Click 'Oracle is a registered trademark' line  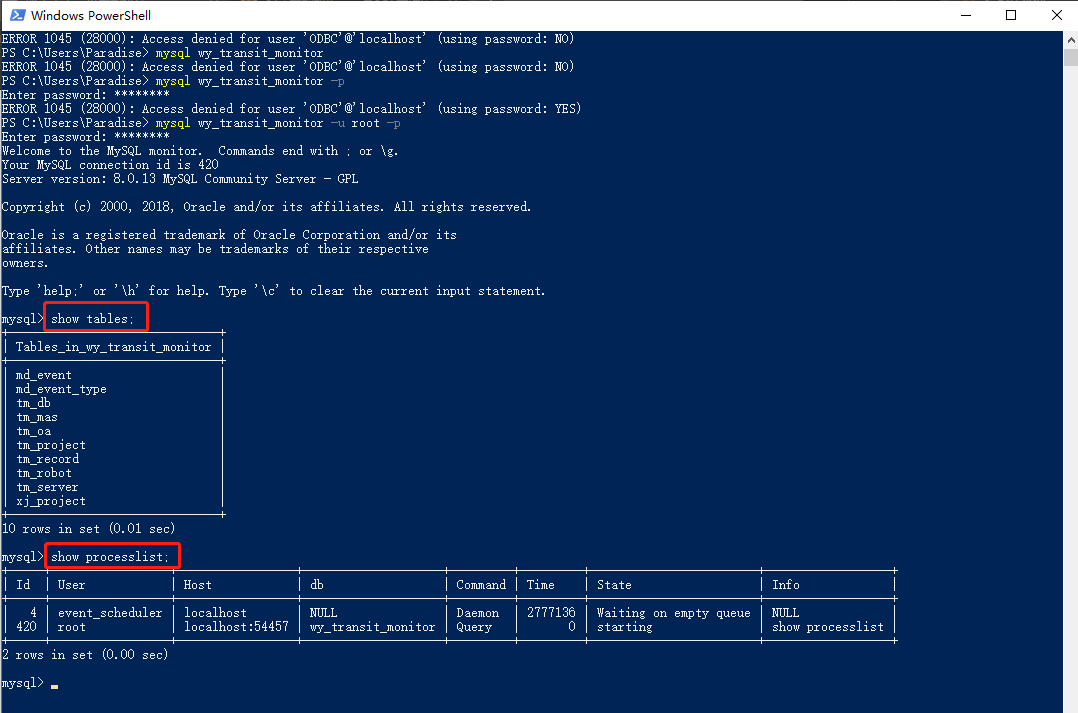(x=229, y=235)
